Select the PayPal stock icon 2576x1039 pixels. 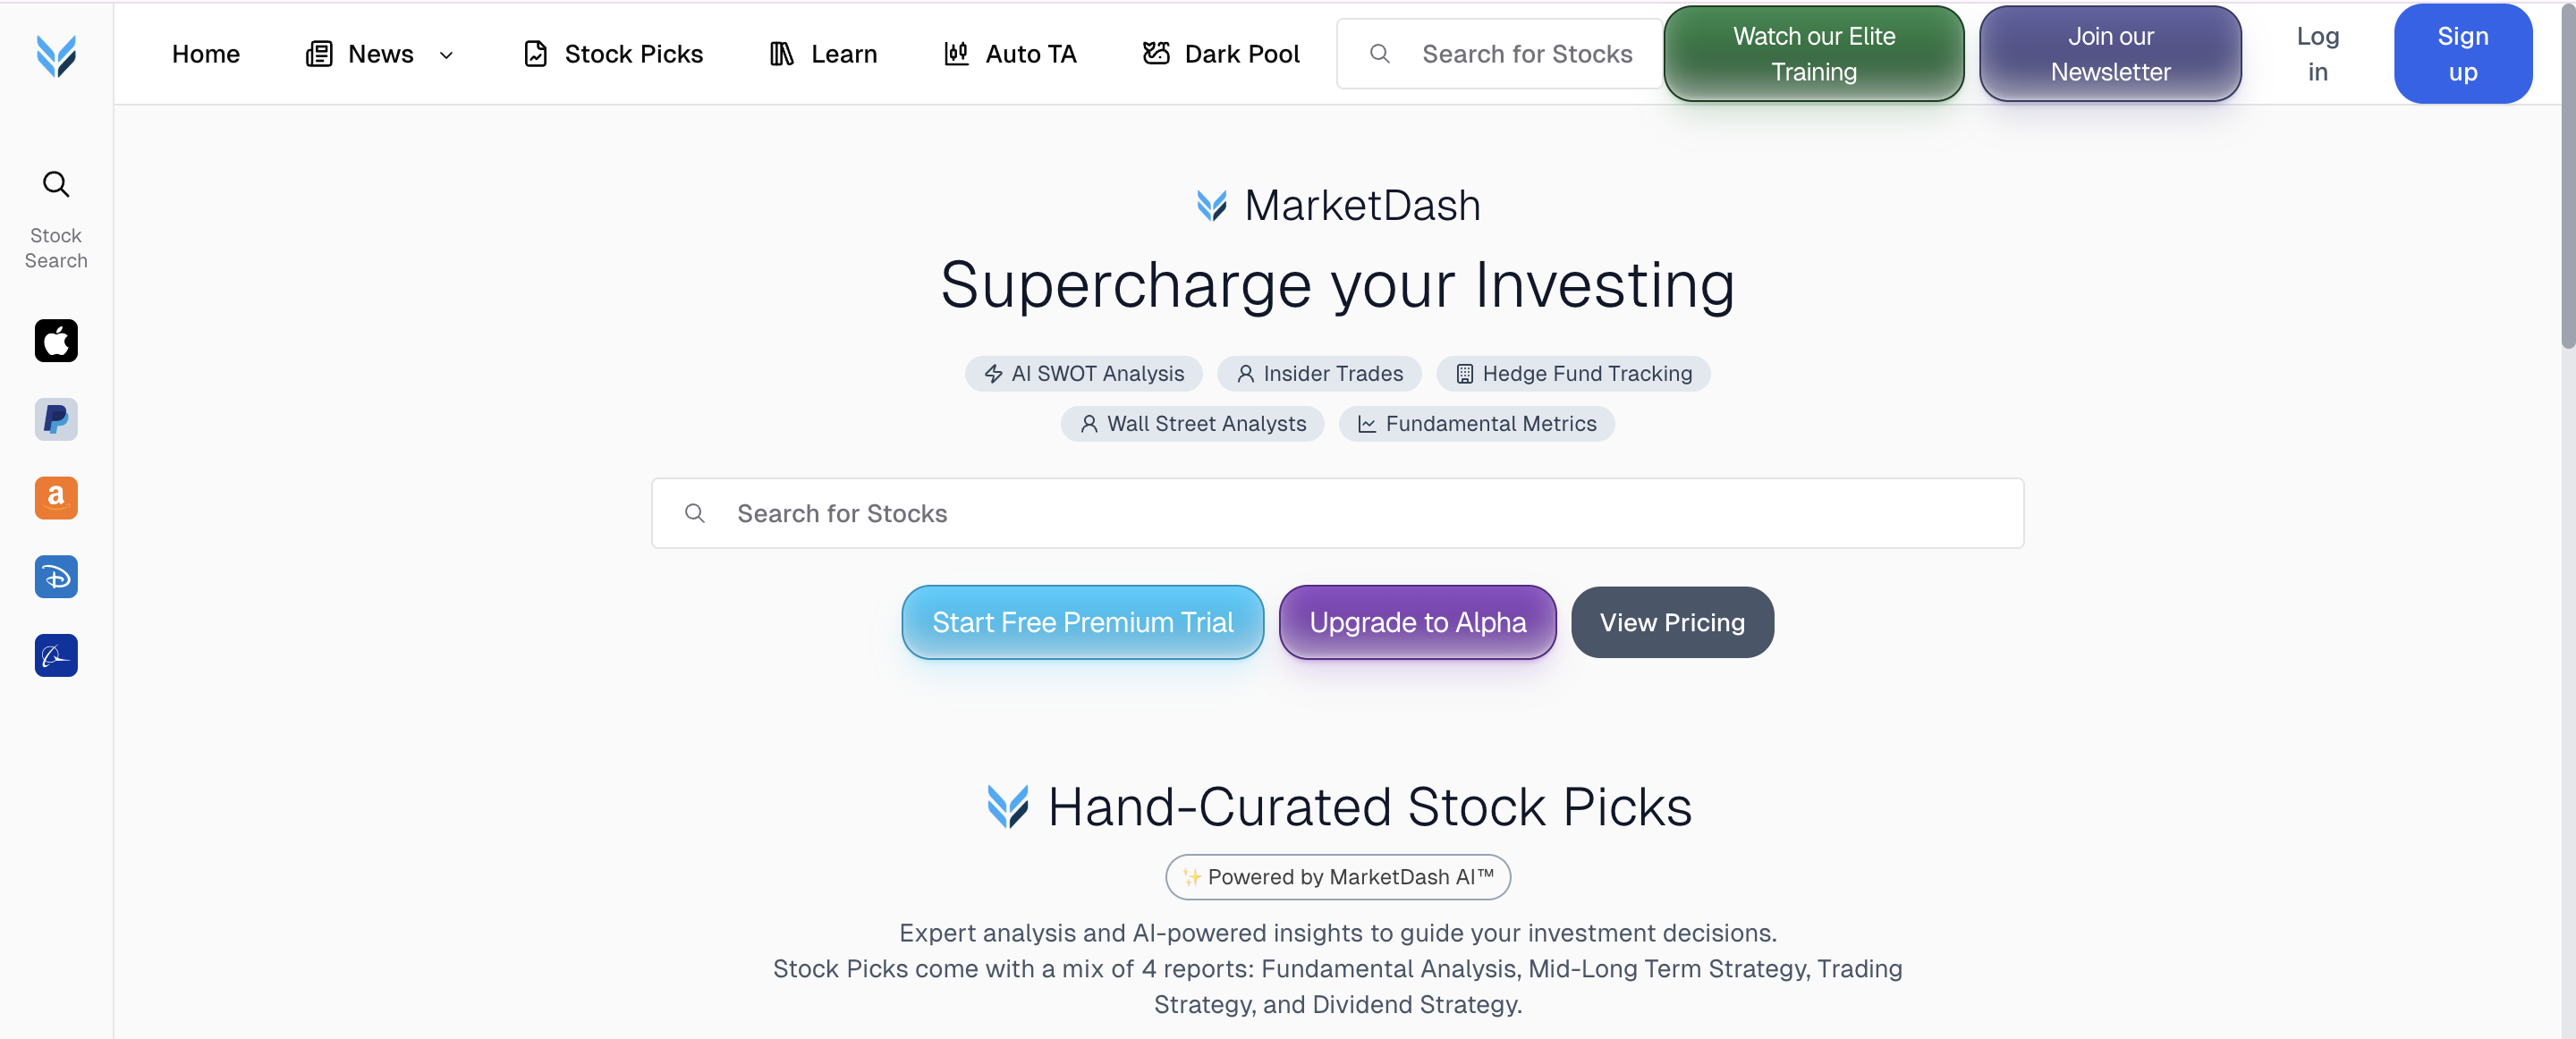(56, 420)
